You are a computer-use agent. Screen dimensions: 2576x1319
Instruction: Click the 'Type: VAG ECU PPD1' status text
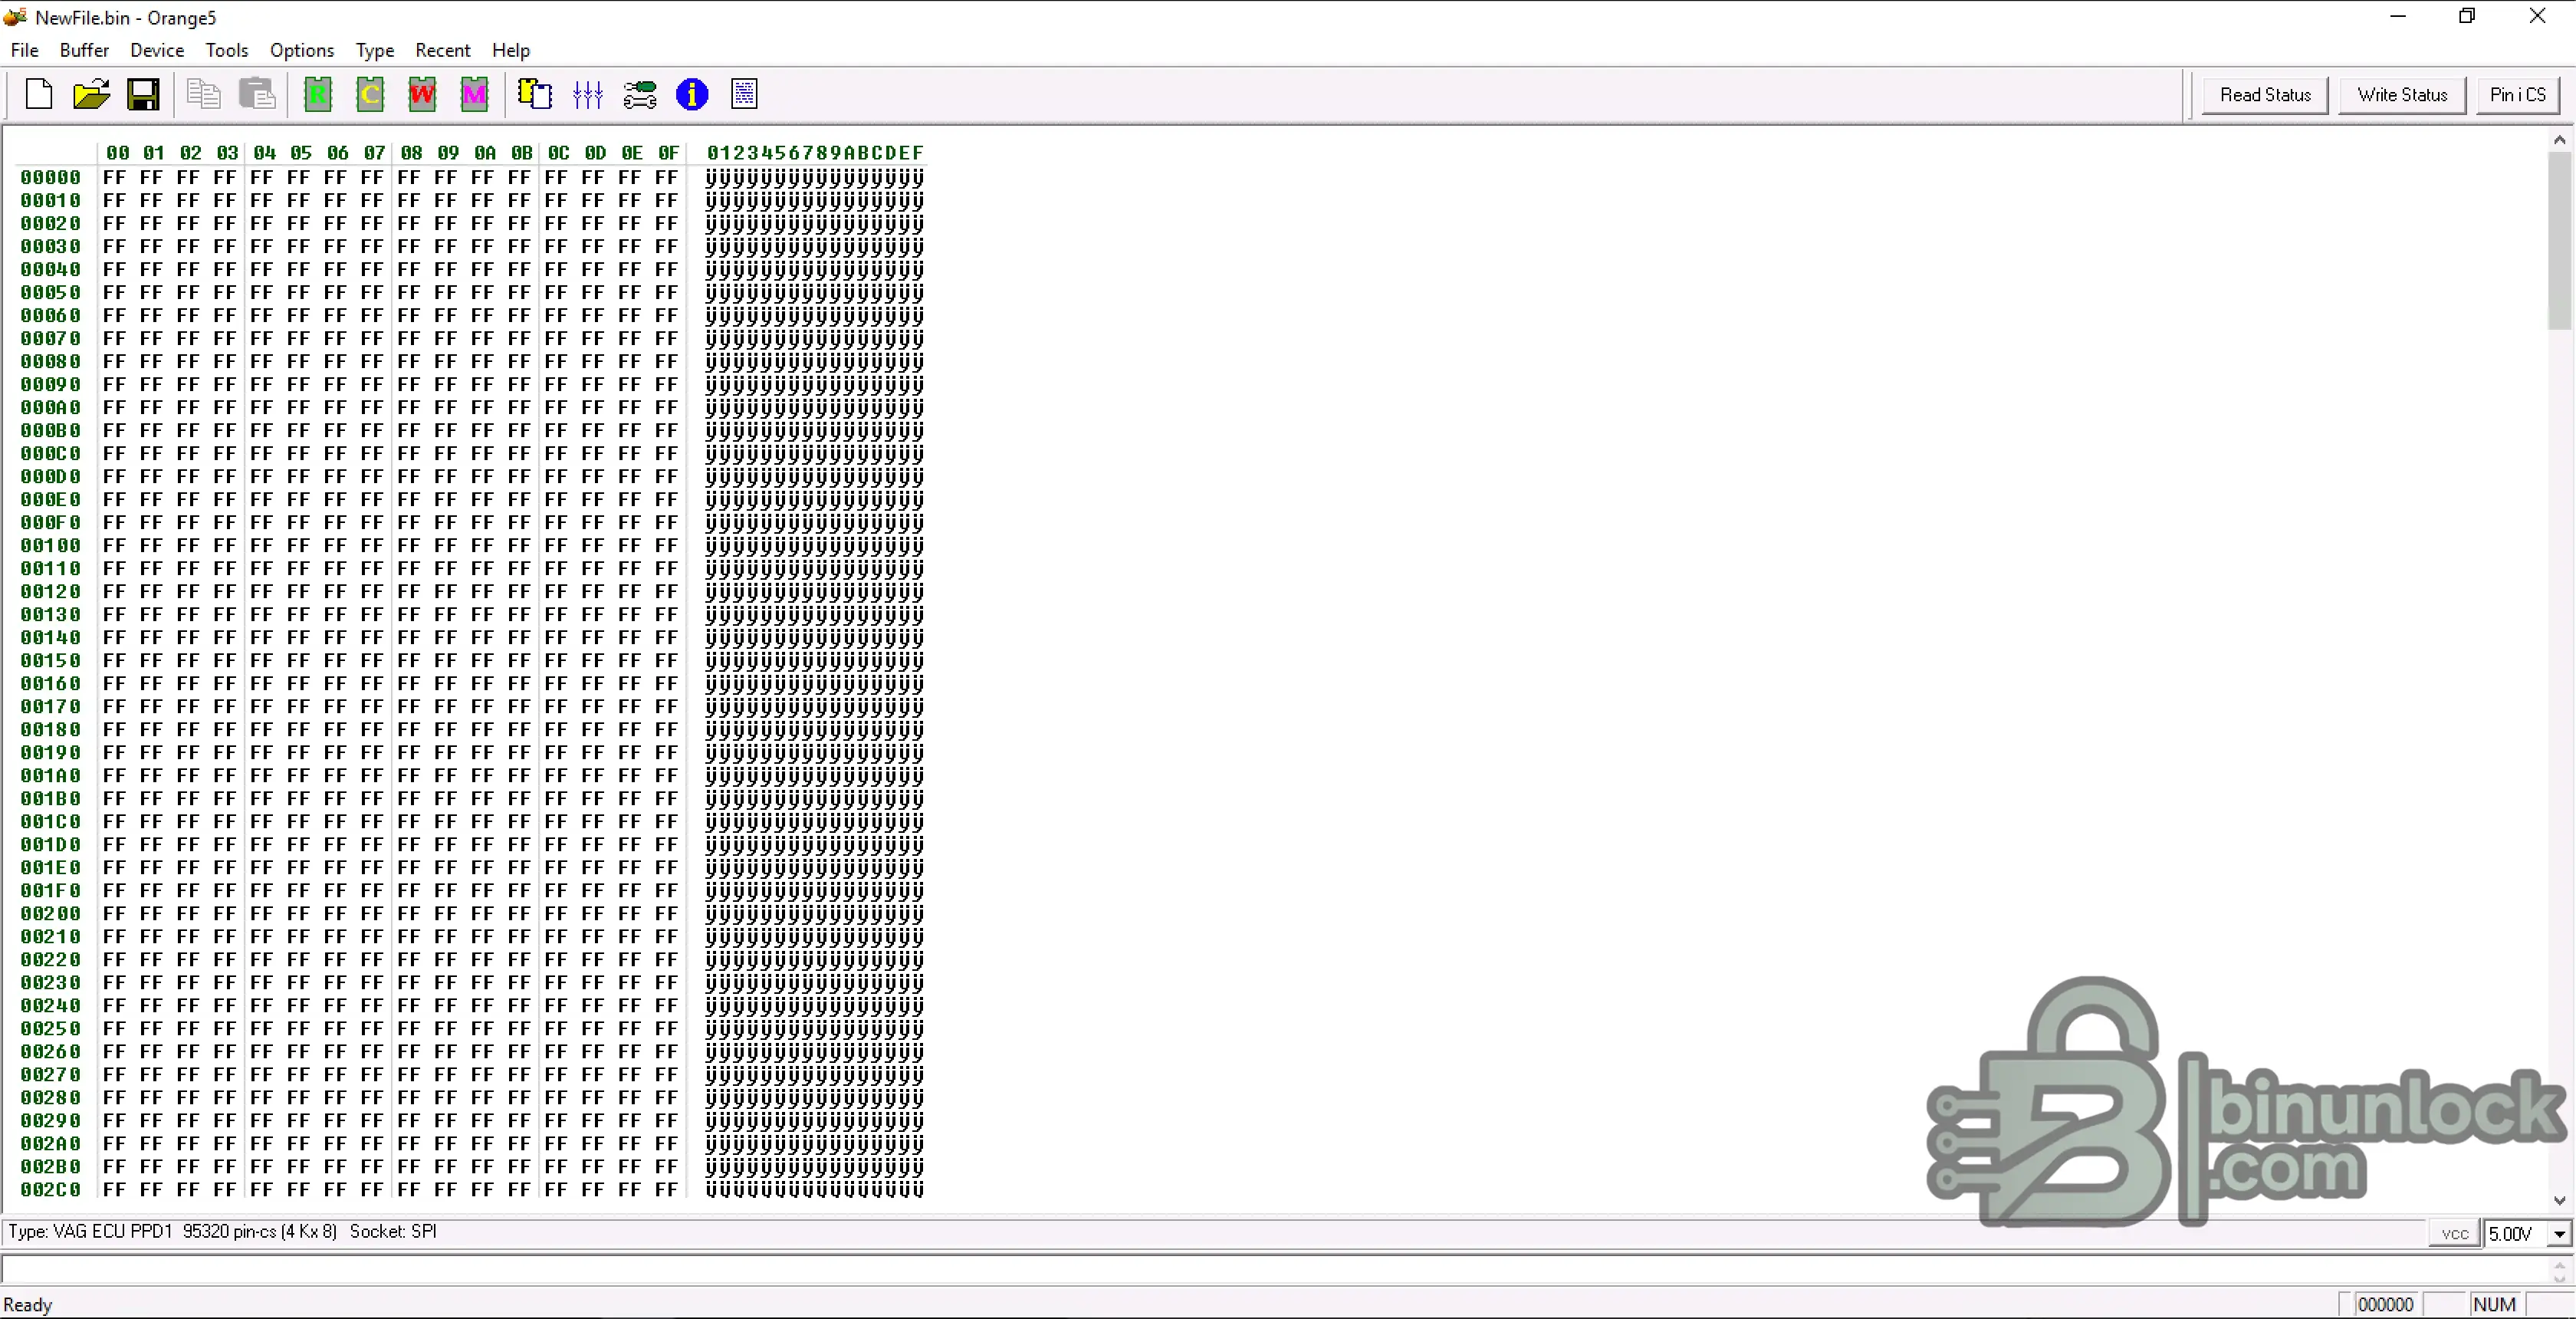click(90, 1231)
